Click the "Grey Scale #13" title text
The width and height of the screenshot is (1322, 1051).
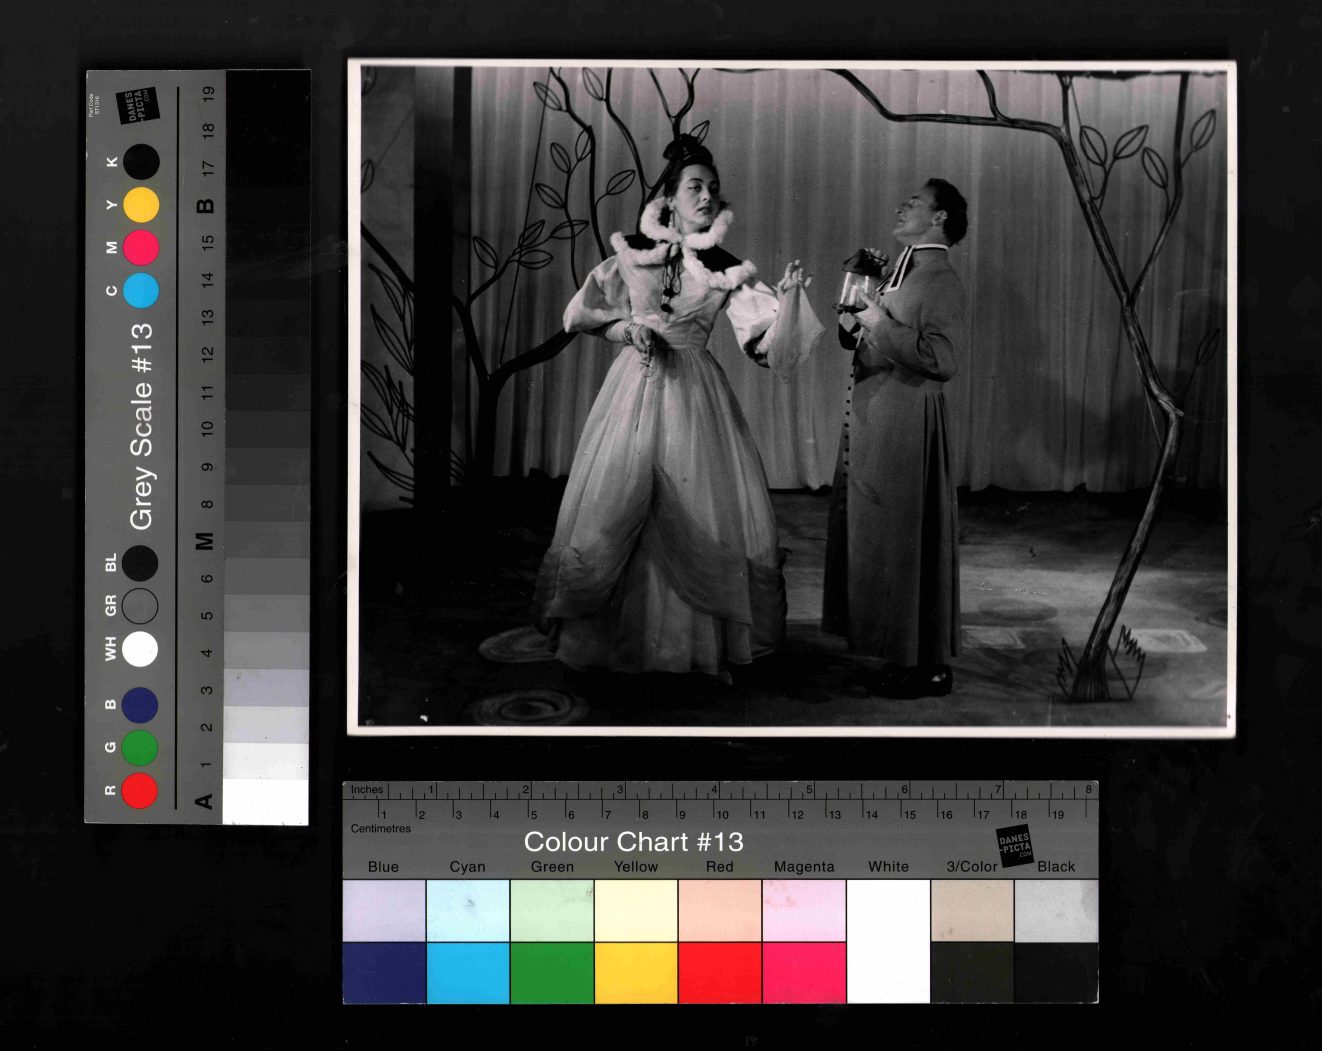(x=141, y=425)
